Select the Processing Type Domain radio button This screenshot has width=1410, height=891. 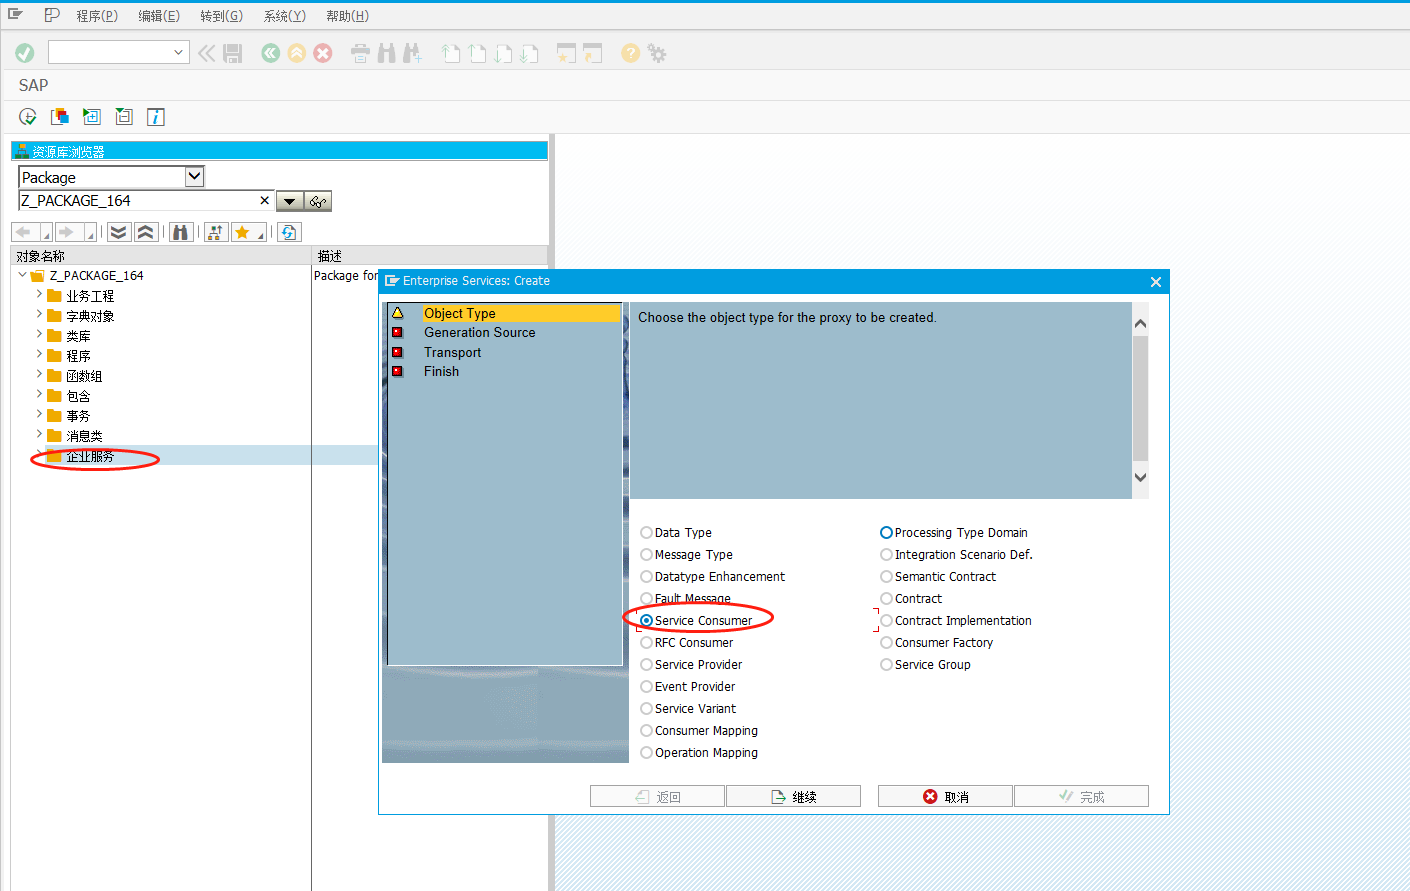coord(886,533)
